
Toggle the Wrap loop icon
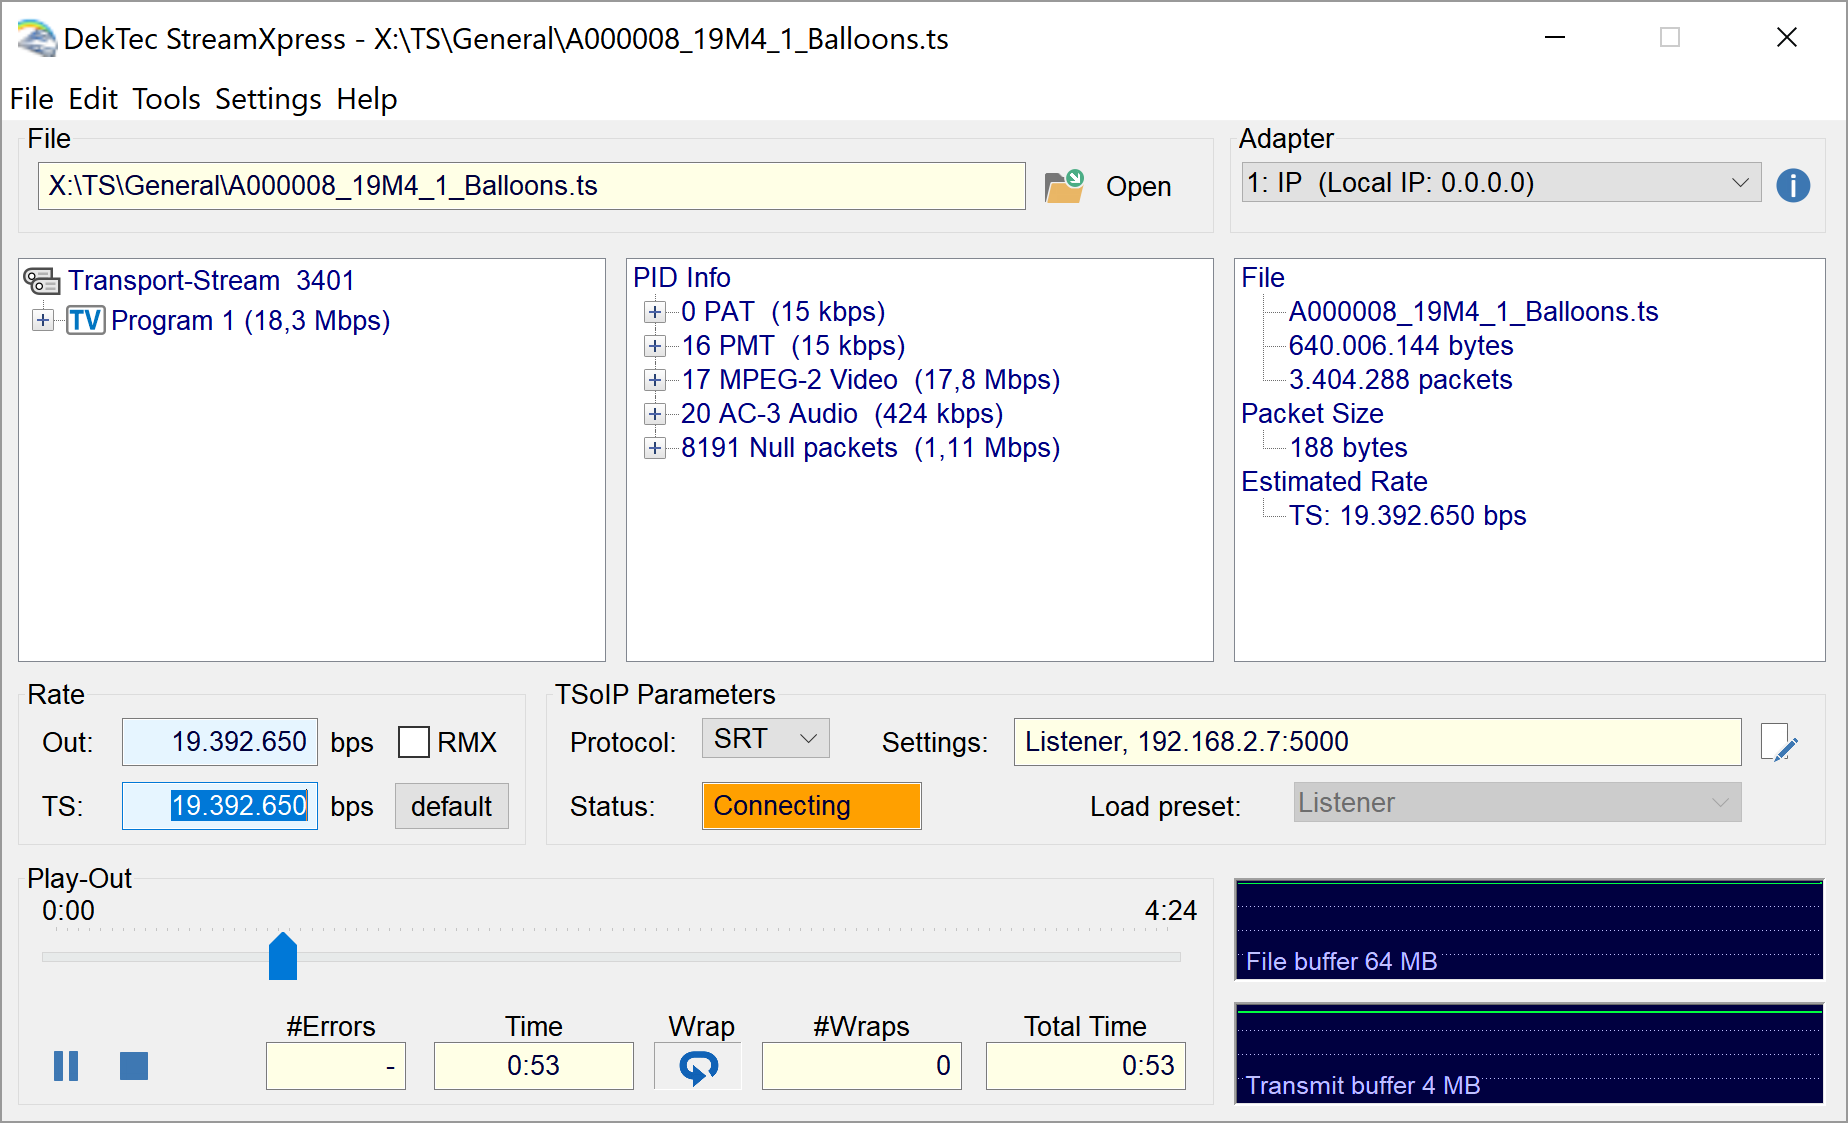pyautogui.click(x=698, y=1067)
